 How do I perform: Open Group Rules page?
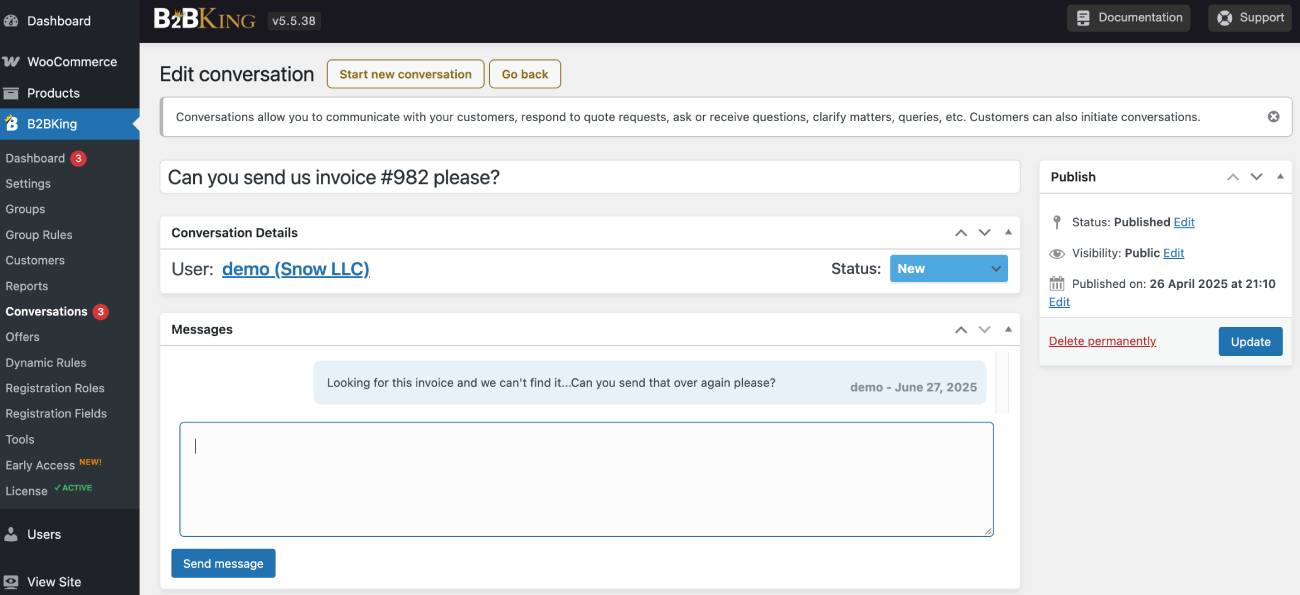(39, 235)
